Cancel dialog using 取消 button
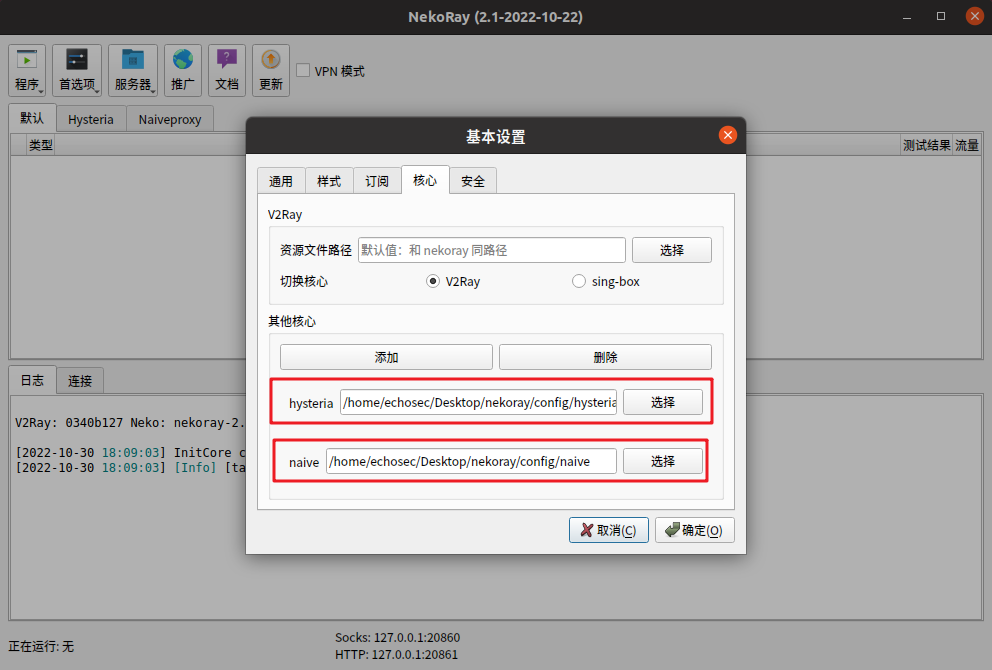 pyautogui.click(x=608, y=529)
